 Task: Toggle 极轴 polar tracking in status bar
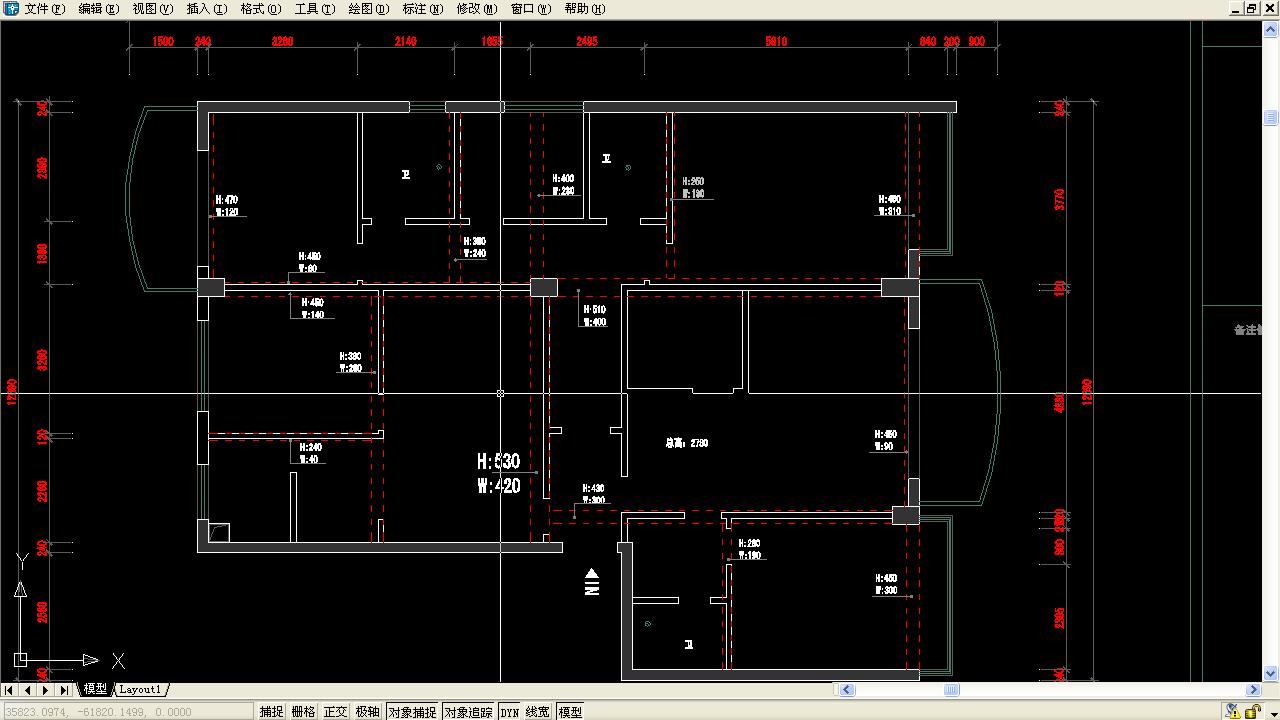[x=367, y=712]
